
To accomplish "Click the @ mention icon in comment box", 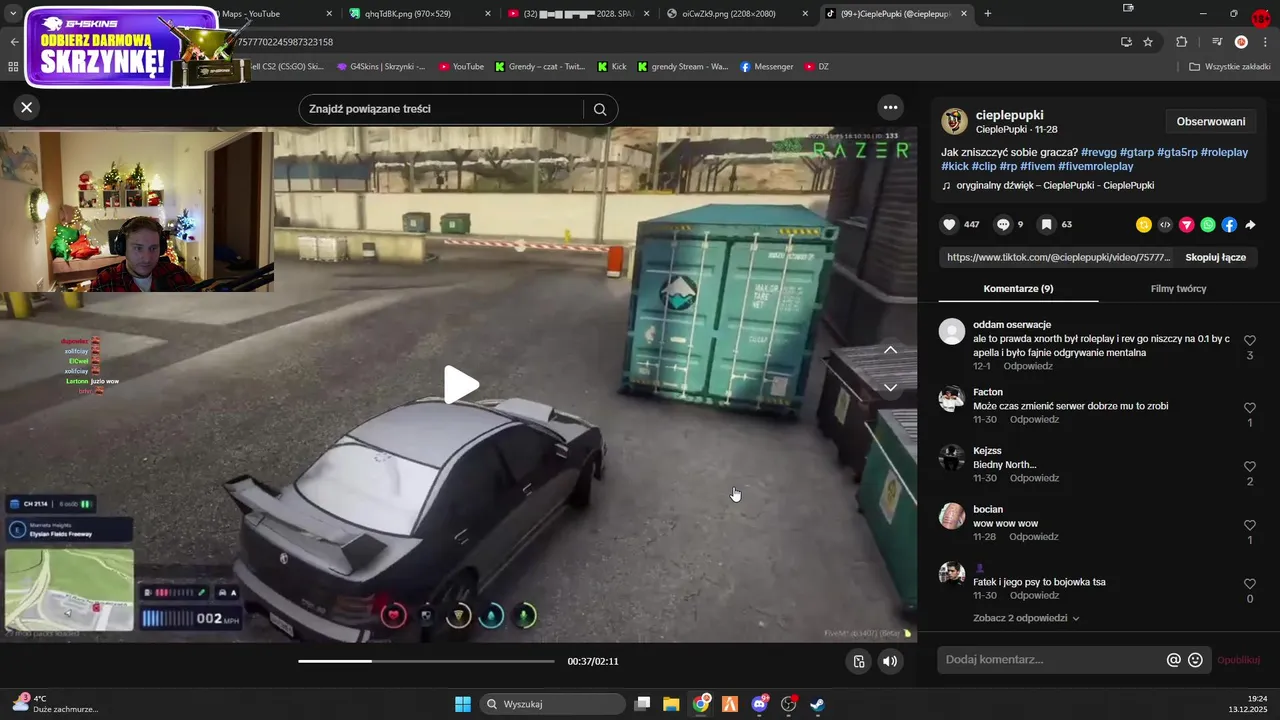I will [1174, 660].
